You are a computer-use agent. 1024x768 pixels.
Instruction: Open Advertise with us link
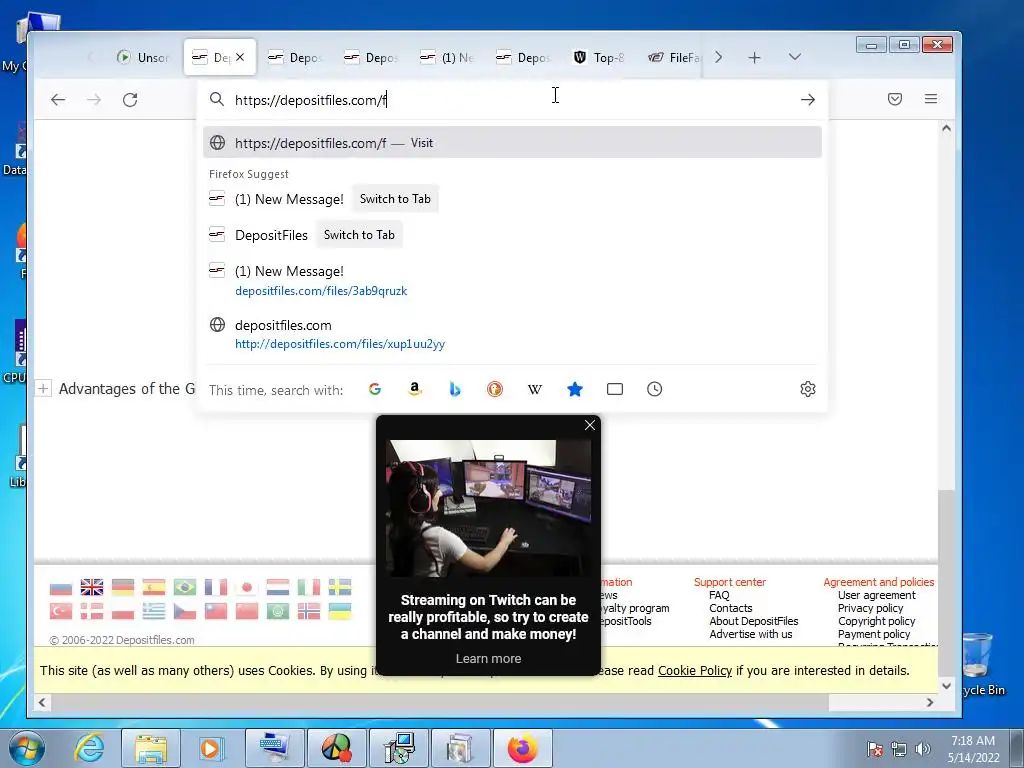750,634
